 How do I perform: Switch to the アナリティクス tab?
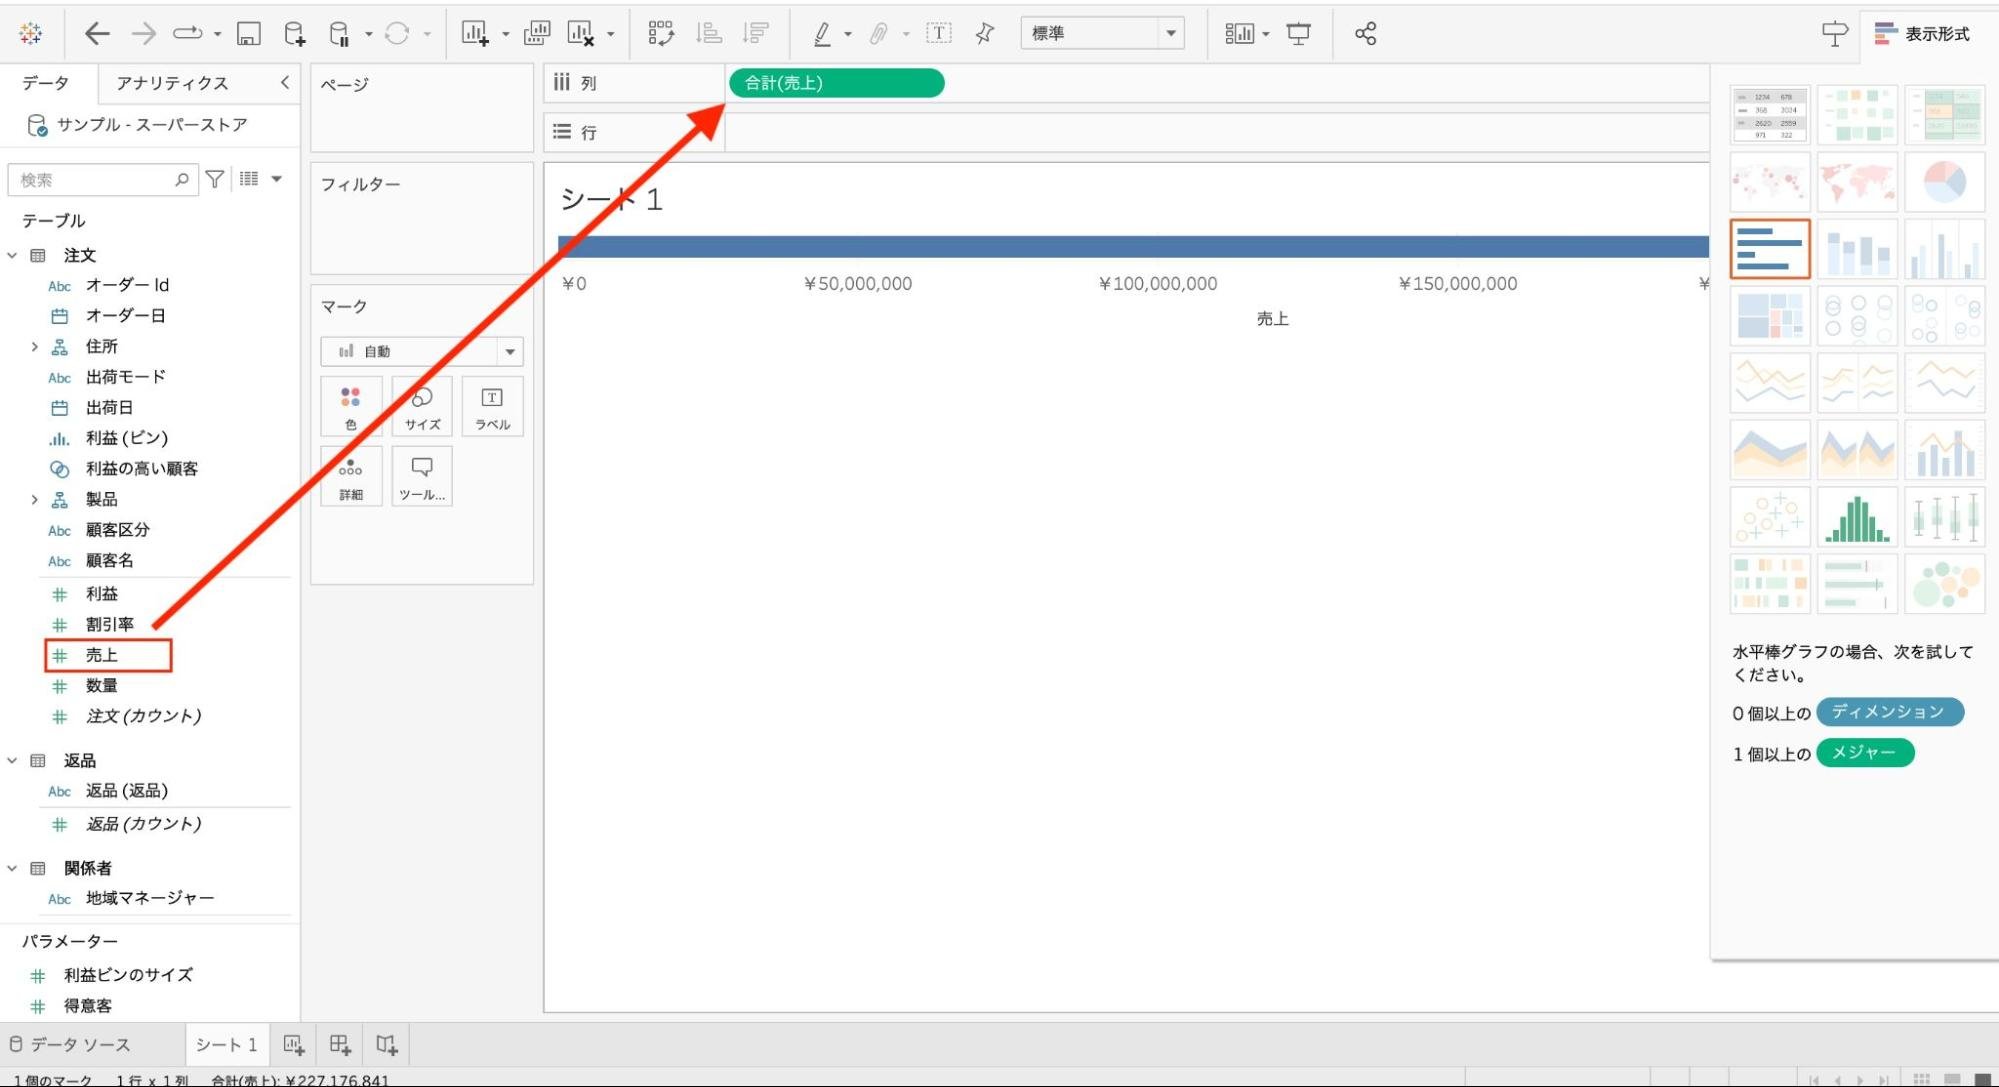pos(172,83)
